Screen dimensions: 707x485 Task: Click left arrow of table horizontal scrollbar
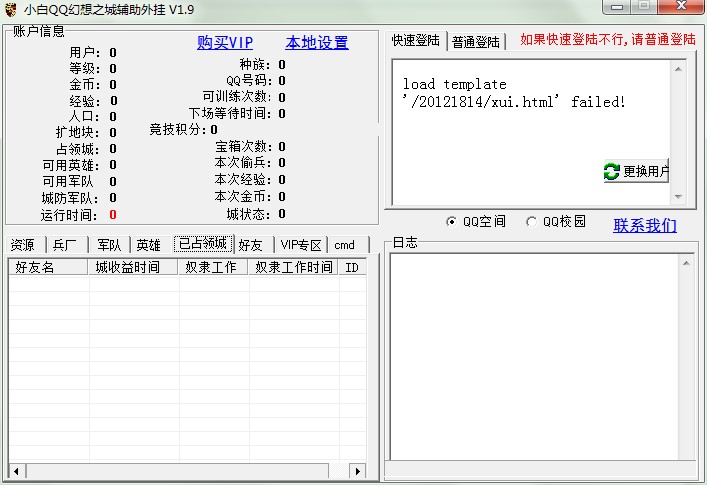tap(17, 471)
